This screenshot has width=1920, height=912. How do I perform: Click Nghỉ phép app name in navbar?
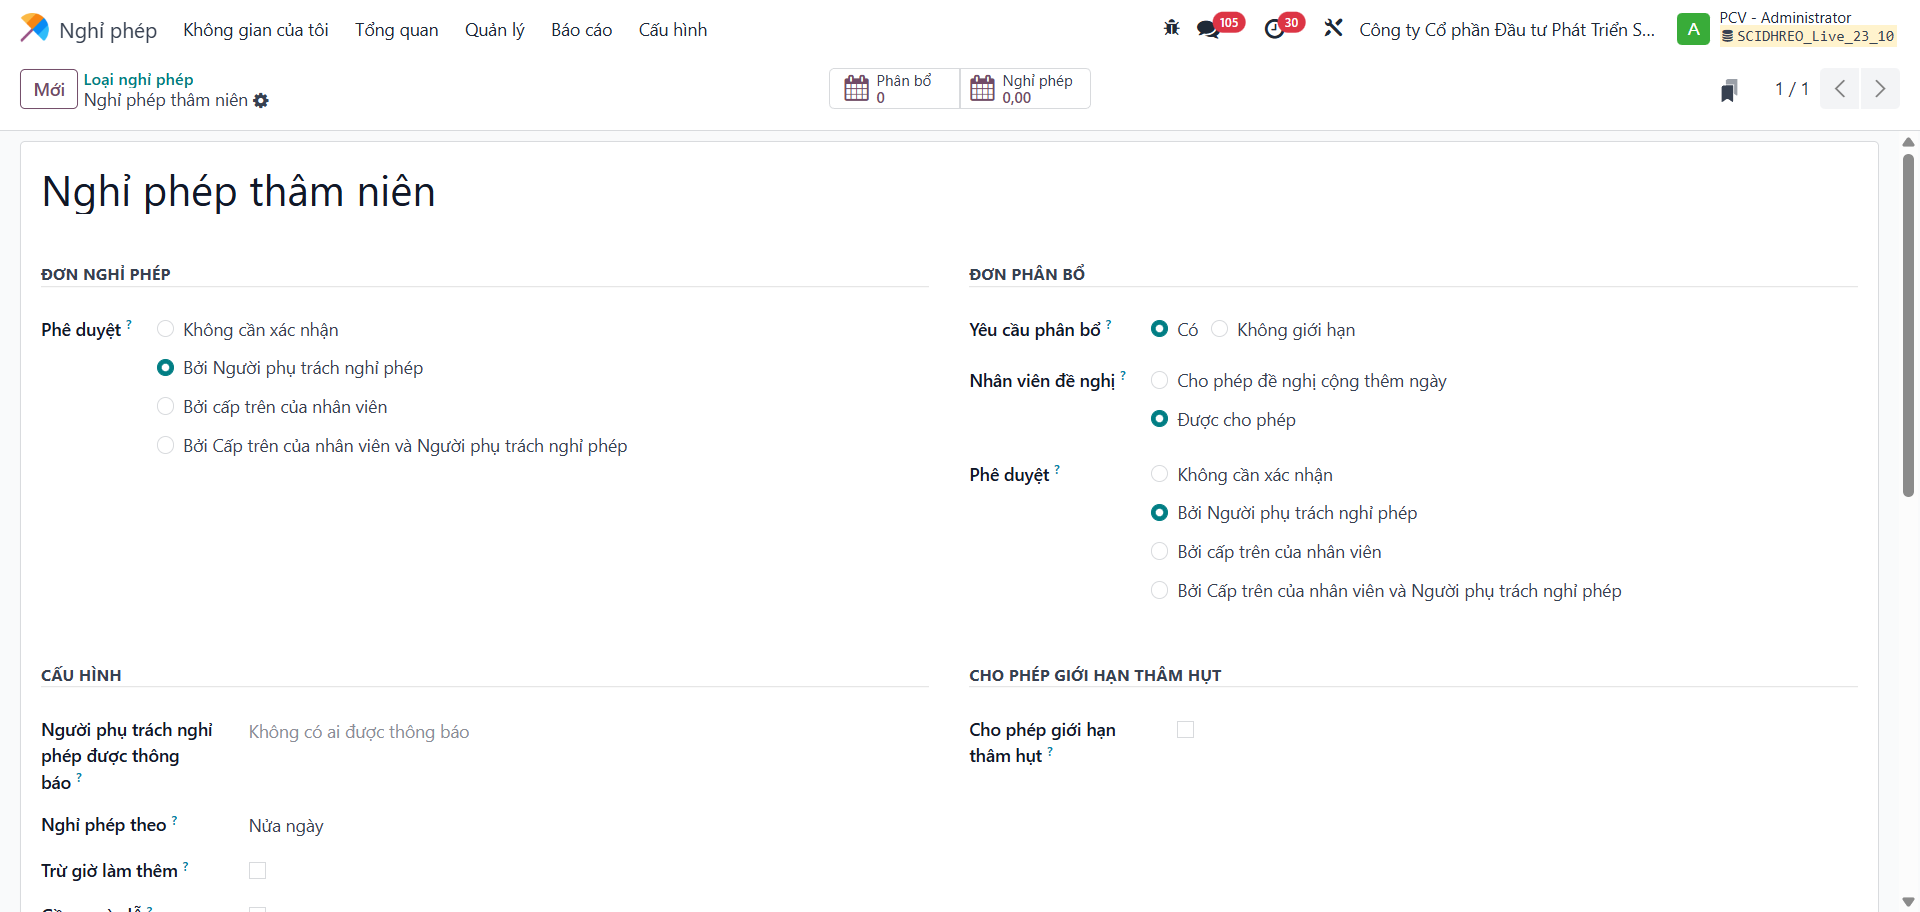coord(108,30)
